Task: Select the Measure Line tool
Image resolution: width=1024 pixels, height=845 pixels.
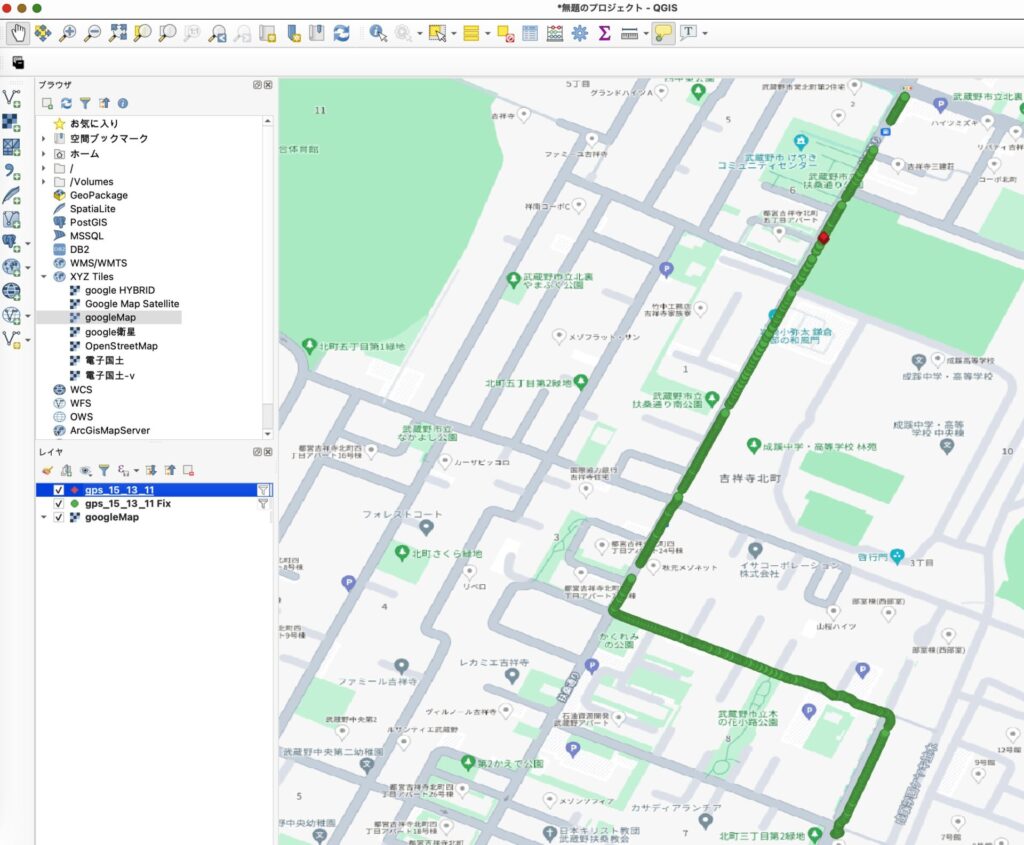Action: 630,33
